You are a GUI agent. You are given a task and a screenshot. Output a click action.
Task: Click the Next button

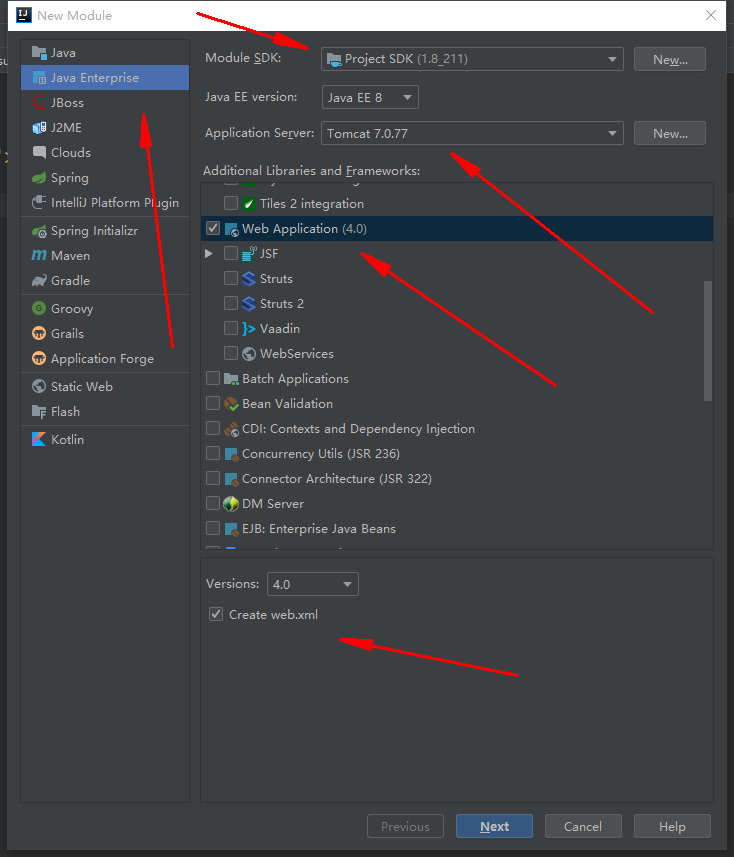[x=495, y=826]
